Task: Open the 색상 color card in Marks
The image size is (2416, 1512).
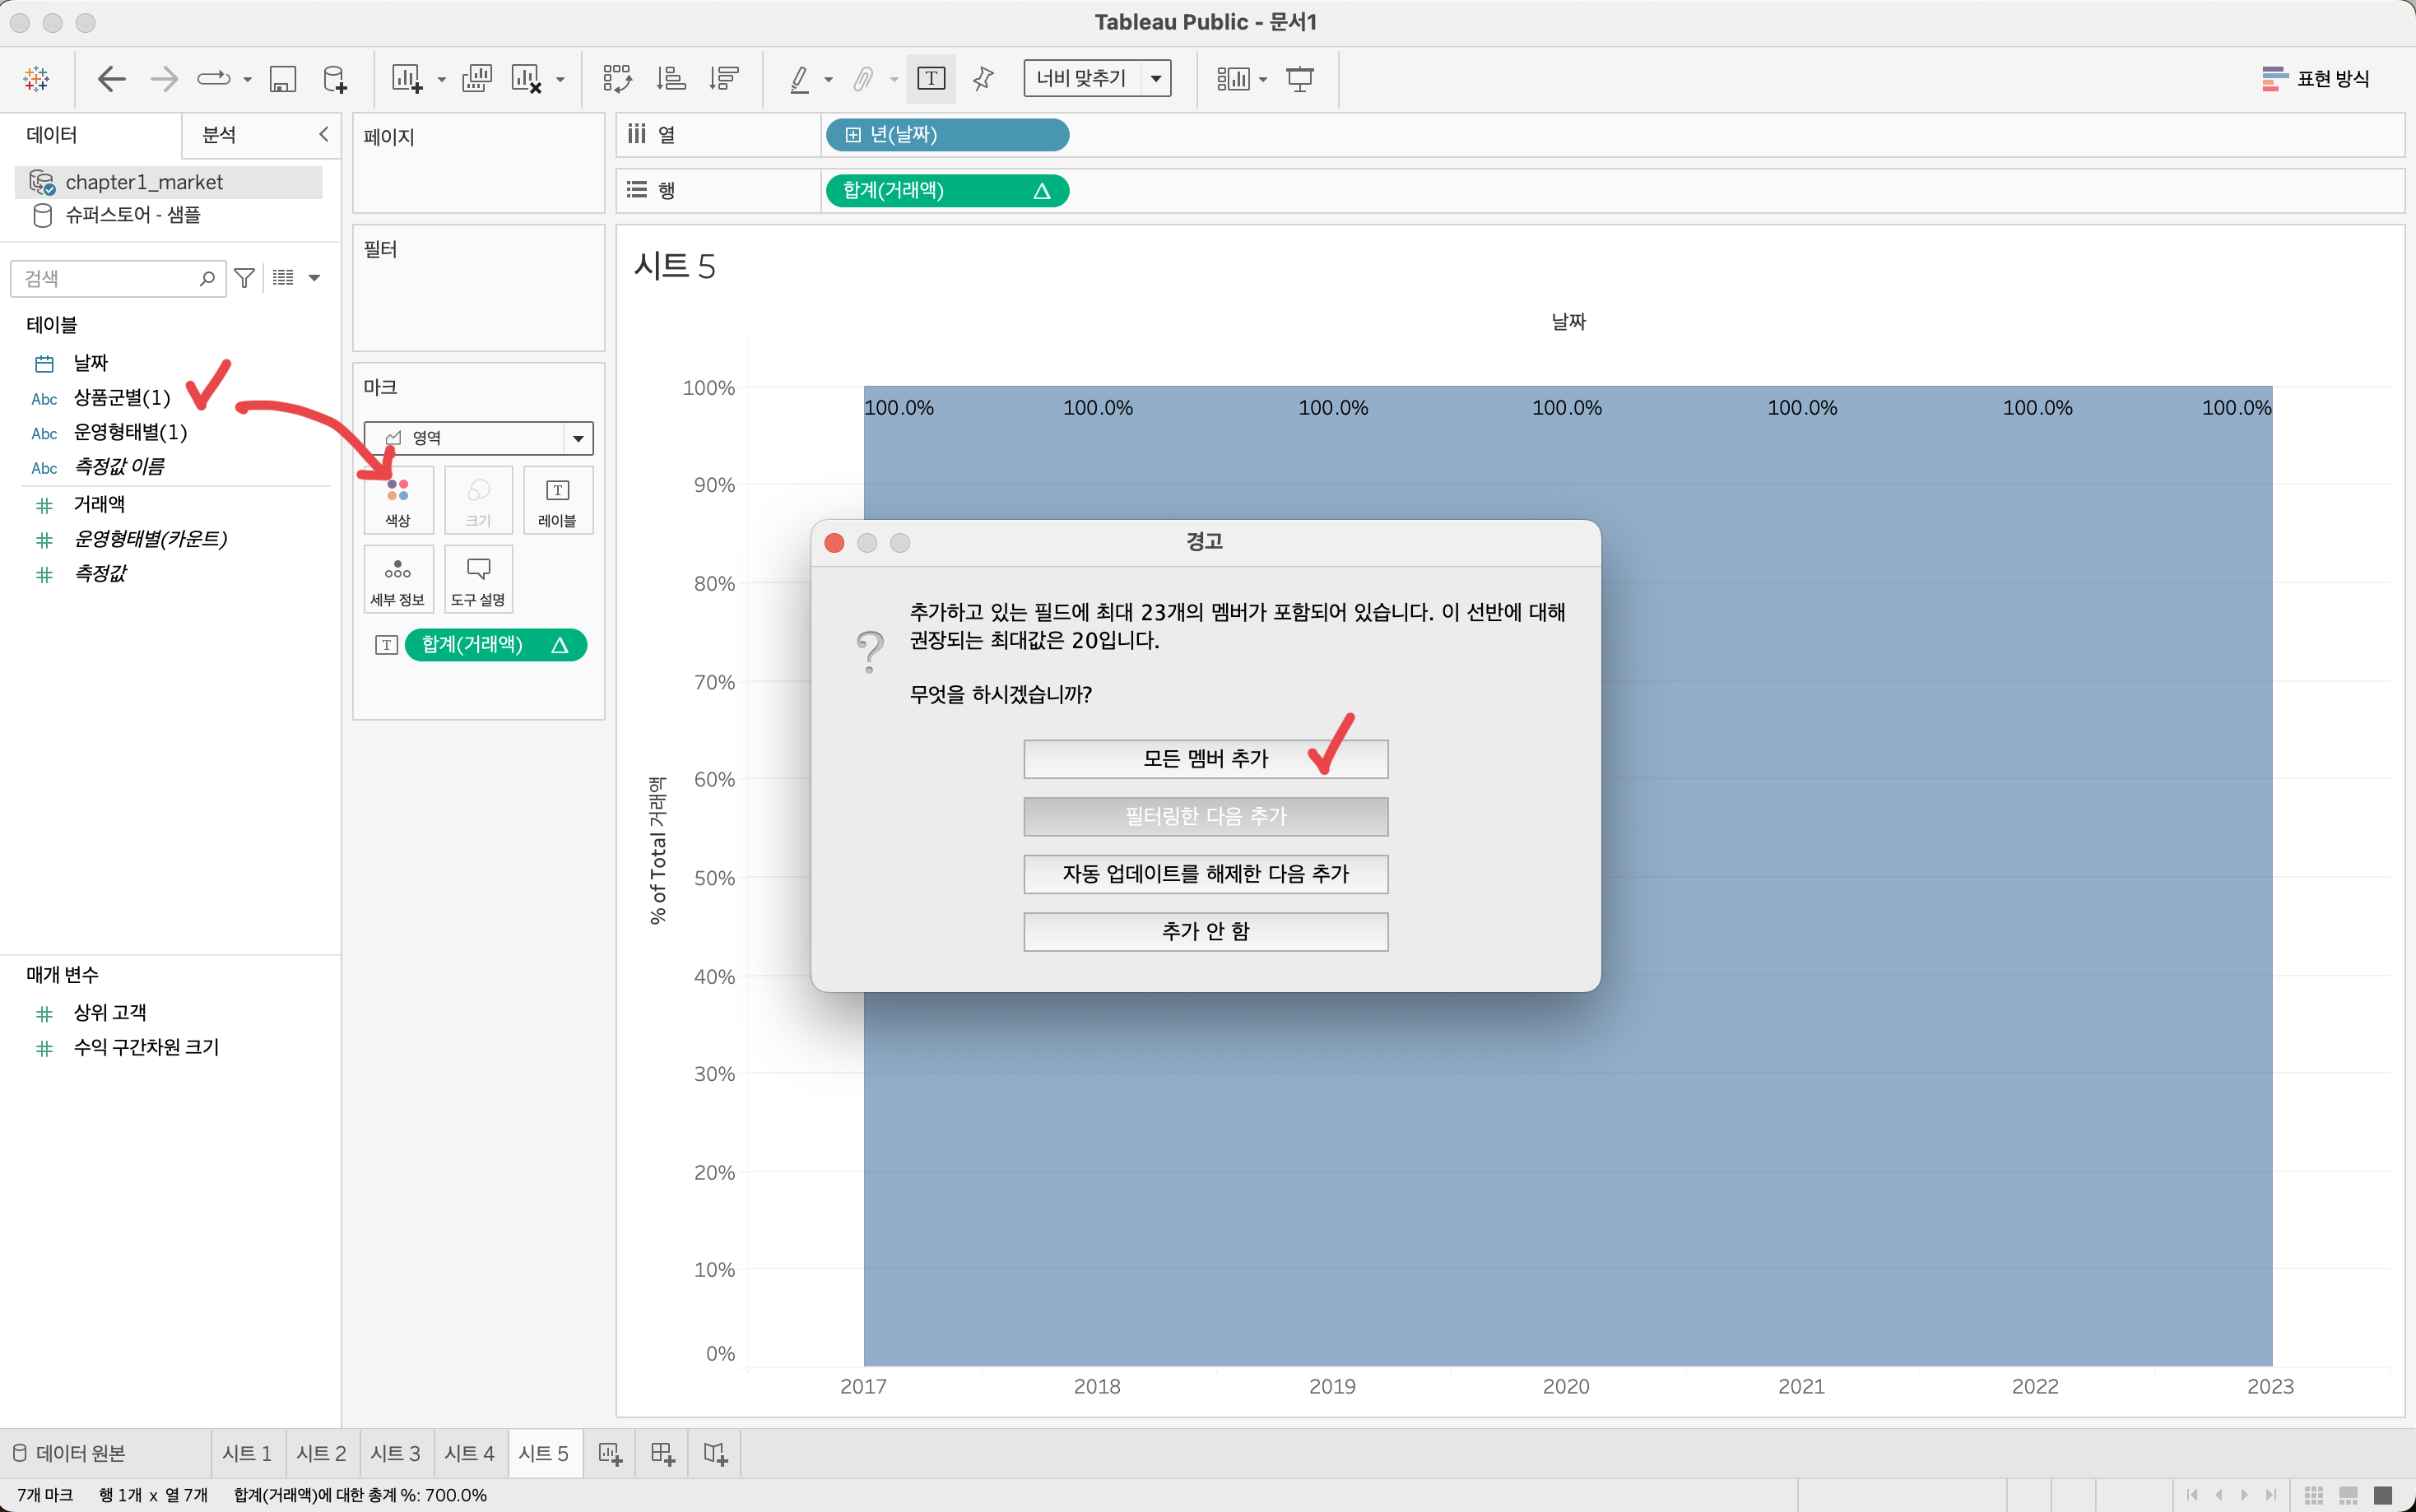Action: point(398,500)
